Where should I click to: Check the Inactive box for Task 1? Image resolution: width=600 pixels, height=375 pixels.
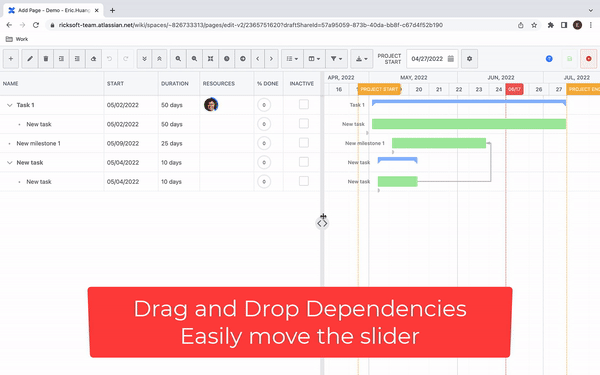pos(304,104)
